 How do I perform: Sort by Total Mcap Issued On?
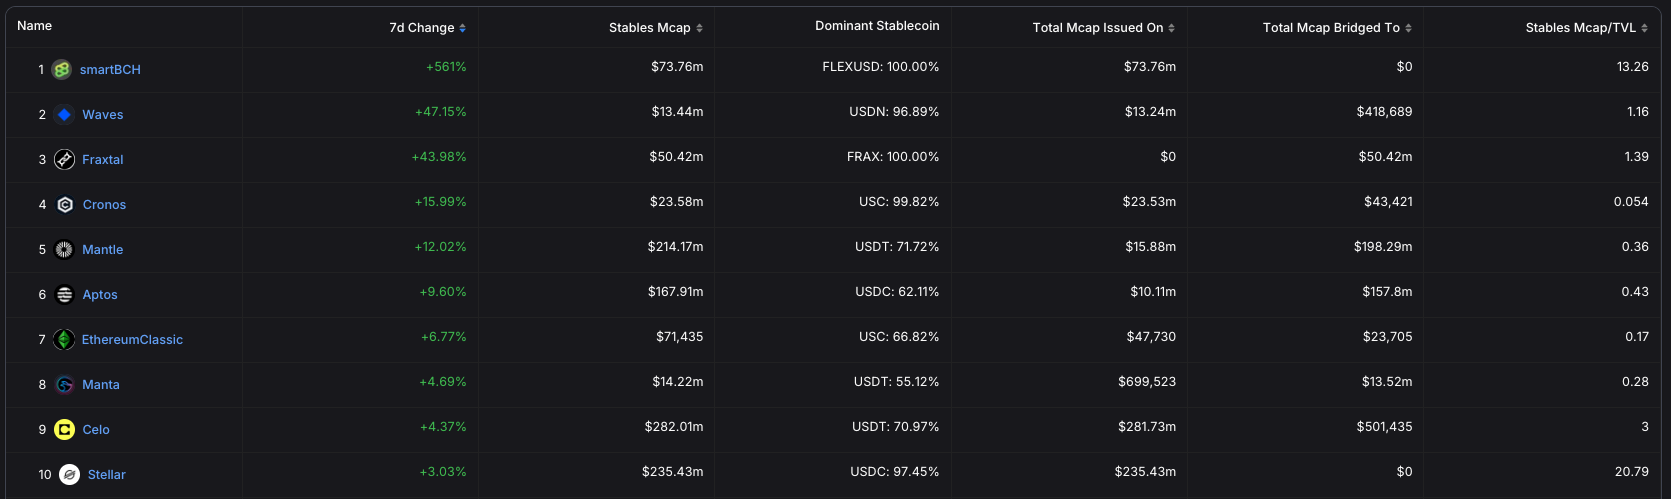1103,28
